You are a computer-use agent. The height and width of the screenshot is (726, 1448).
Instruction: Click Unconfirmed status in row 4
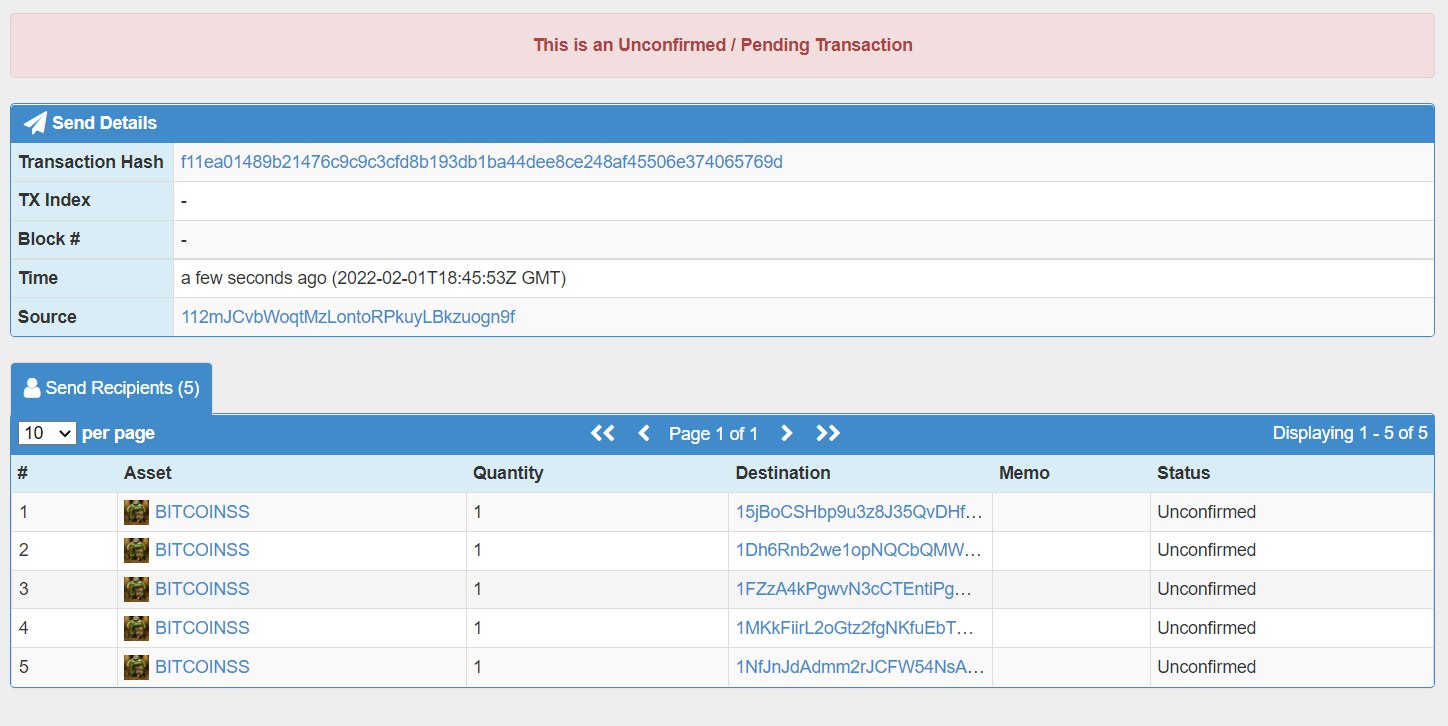(1206, 628)
